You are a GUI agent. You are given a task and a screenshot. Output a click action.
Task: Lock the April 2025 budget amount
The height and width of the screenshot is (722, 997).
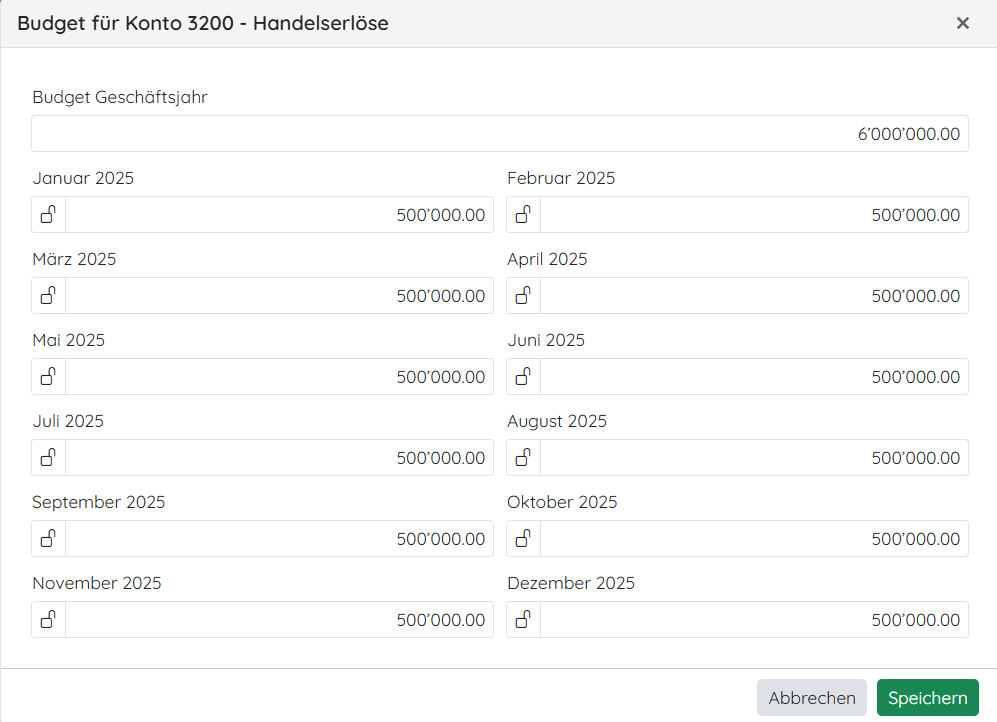(x=523, y=295)
